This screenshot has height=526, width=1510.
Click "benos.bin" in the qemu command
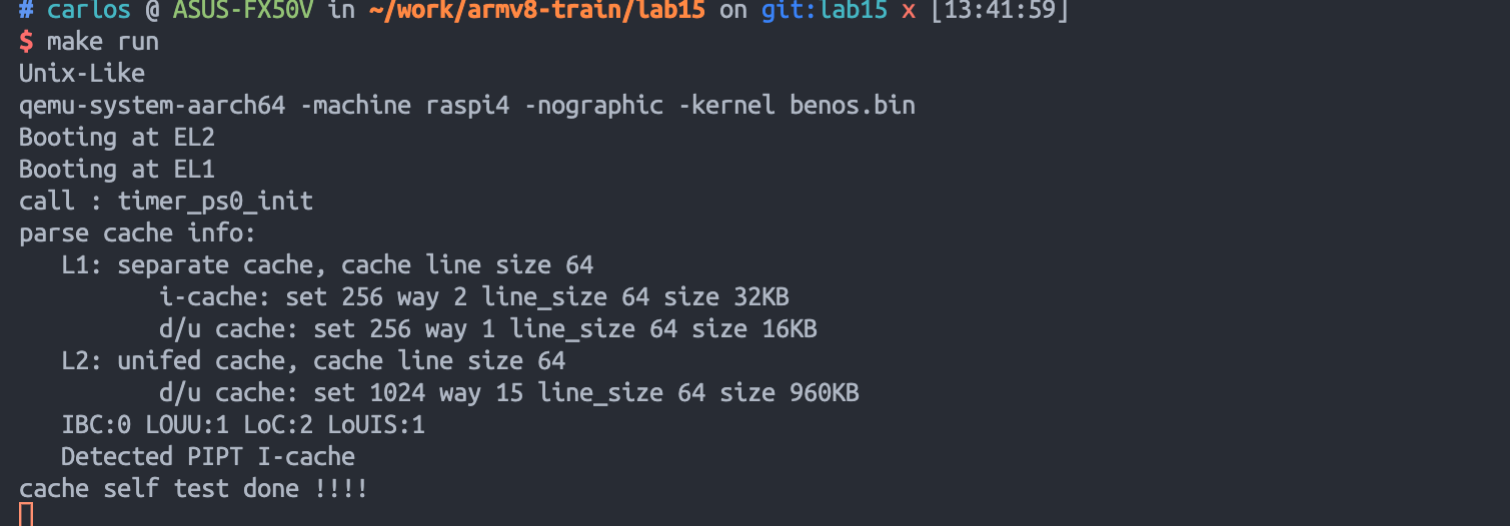click(x=852, y=106)
